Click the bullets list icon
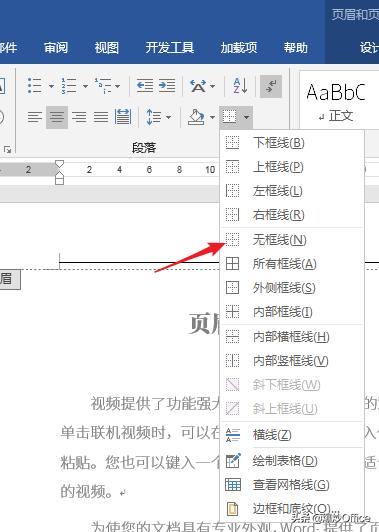The image size is (379, 532). click(35, 86)
